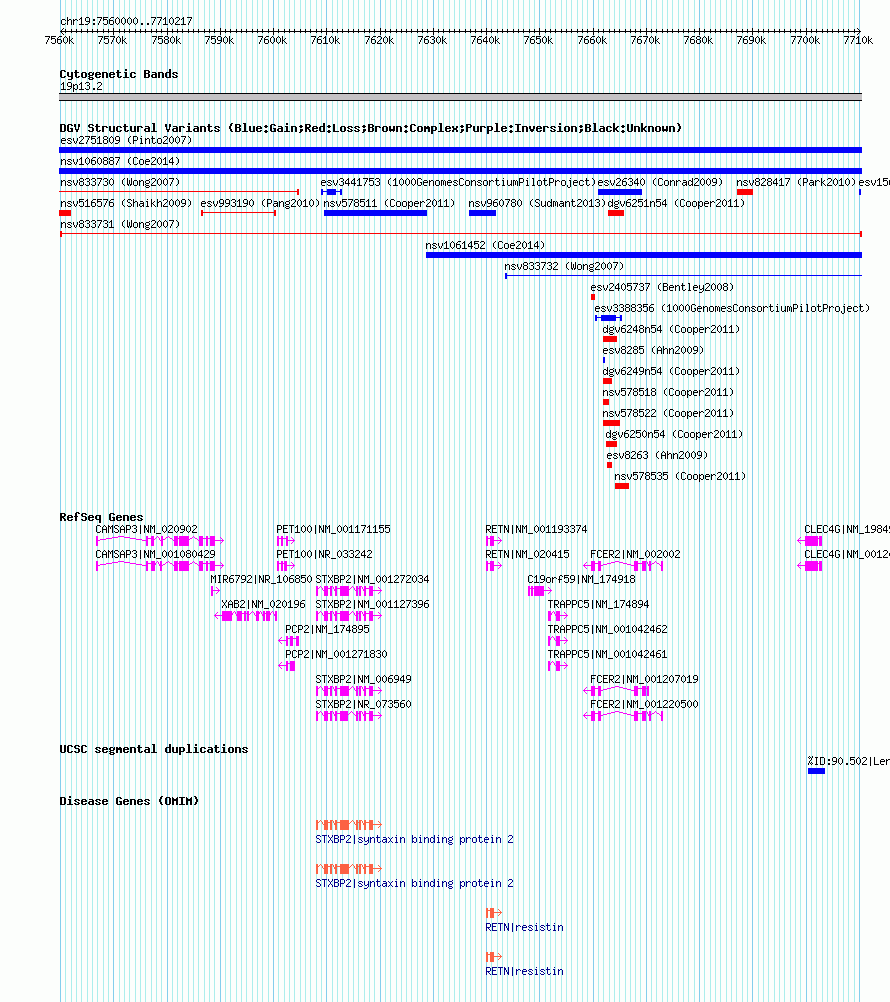Click the 19p13.2 band label

click(81, 86)
